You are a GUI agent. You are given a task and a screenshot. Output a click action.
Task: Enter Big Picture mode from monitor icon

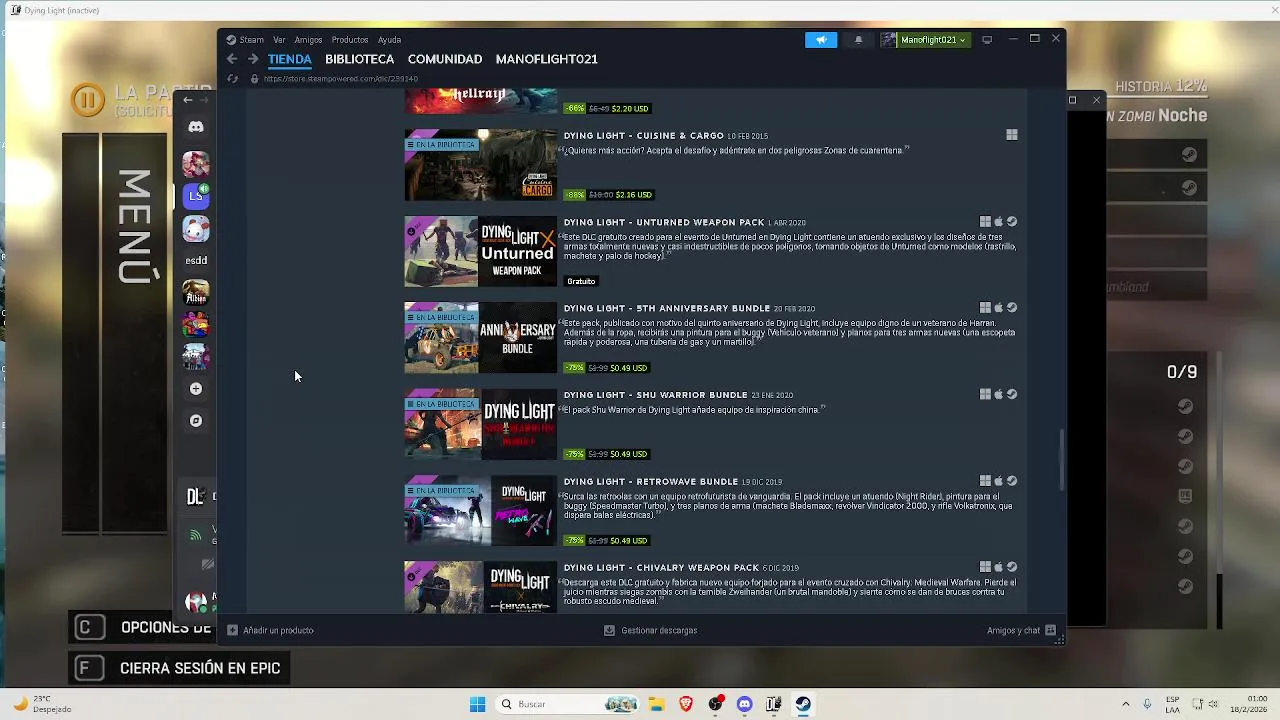(x=987, y=40)
